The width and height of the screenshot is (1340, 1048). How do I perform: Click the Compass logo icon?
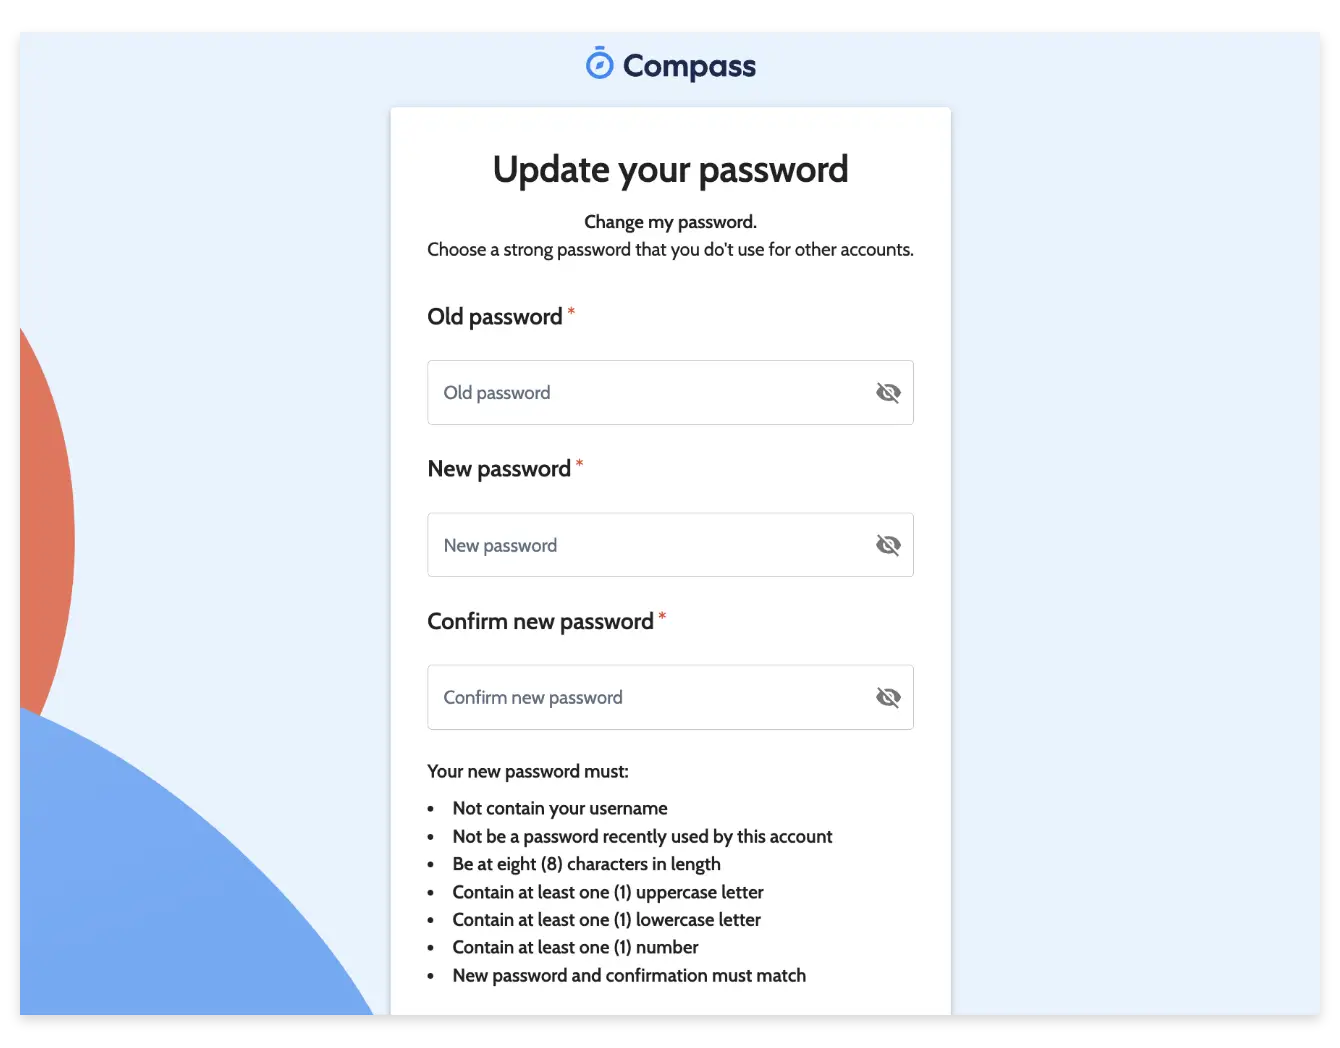599,64
